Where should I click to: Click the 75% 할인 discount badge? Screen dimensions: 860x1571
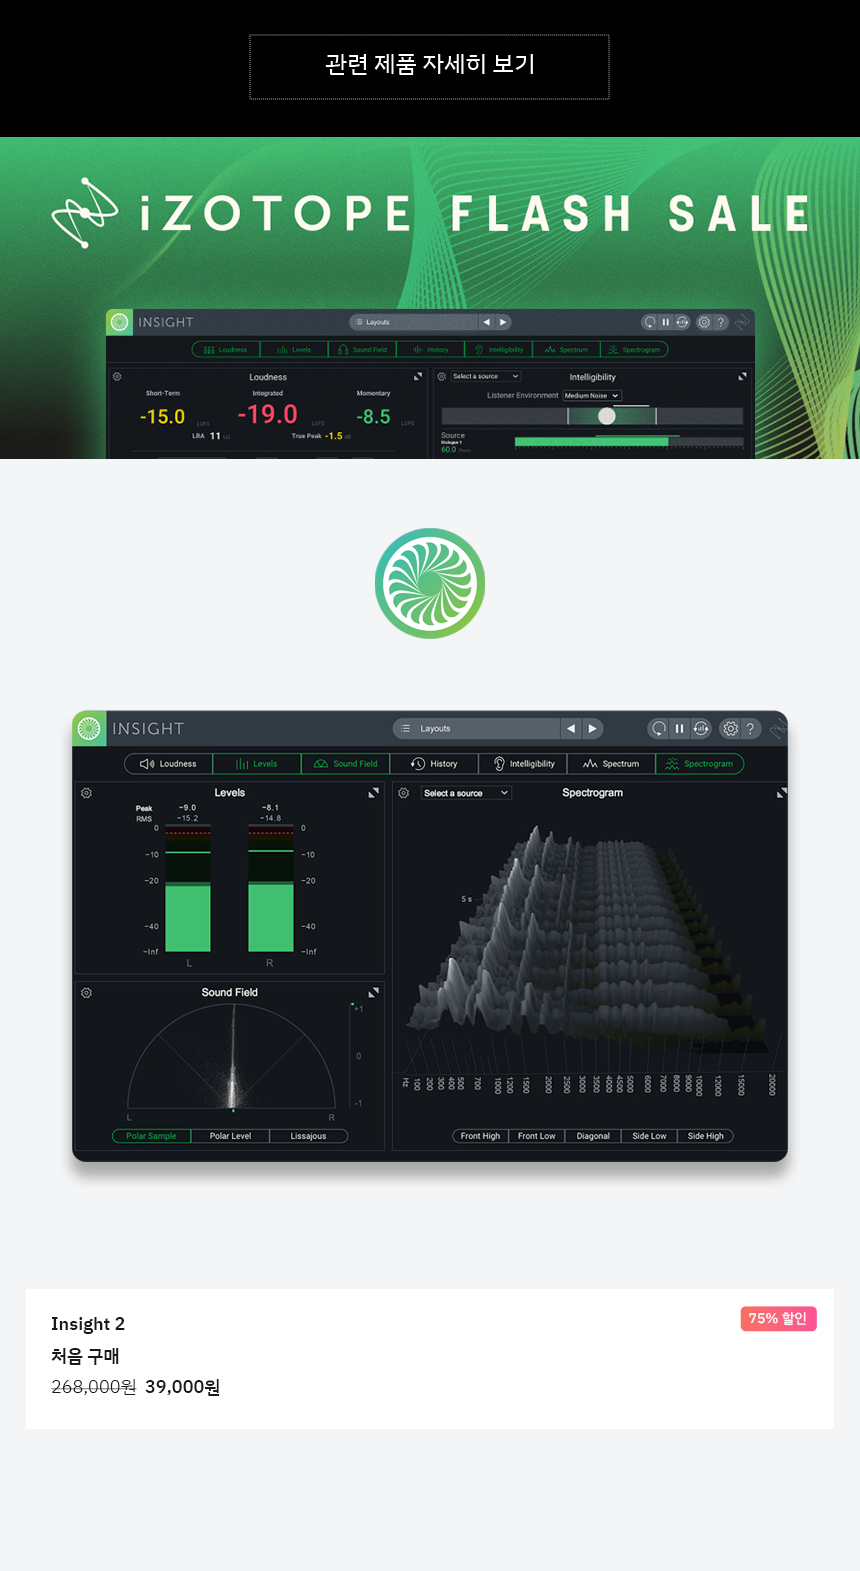(779, 1319)
